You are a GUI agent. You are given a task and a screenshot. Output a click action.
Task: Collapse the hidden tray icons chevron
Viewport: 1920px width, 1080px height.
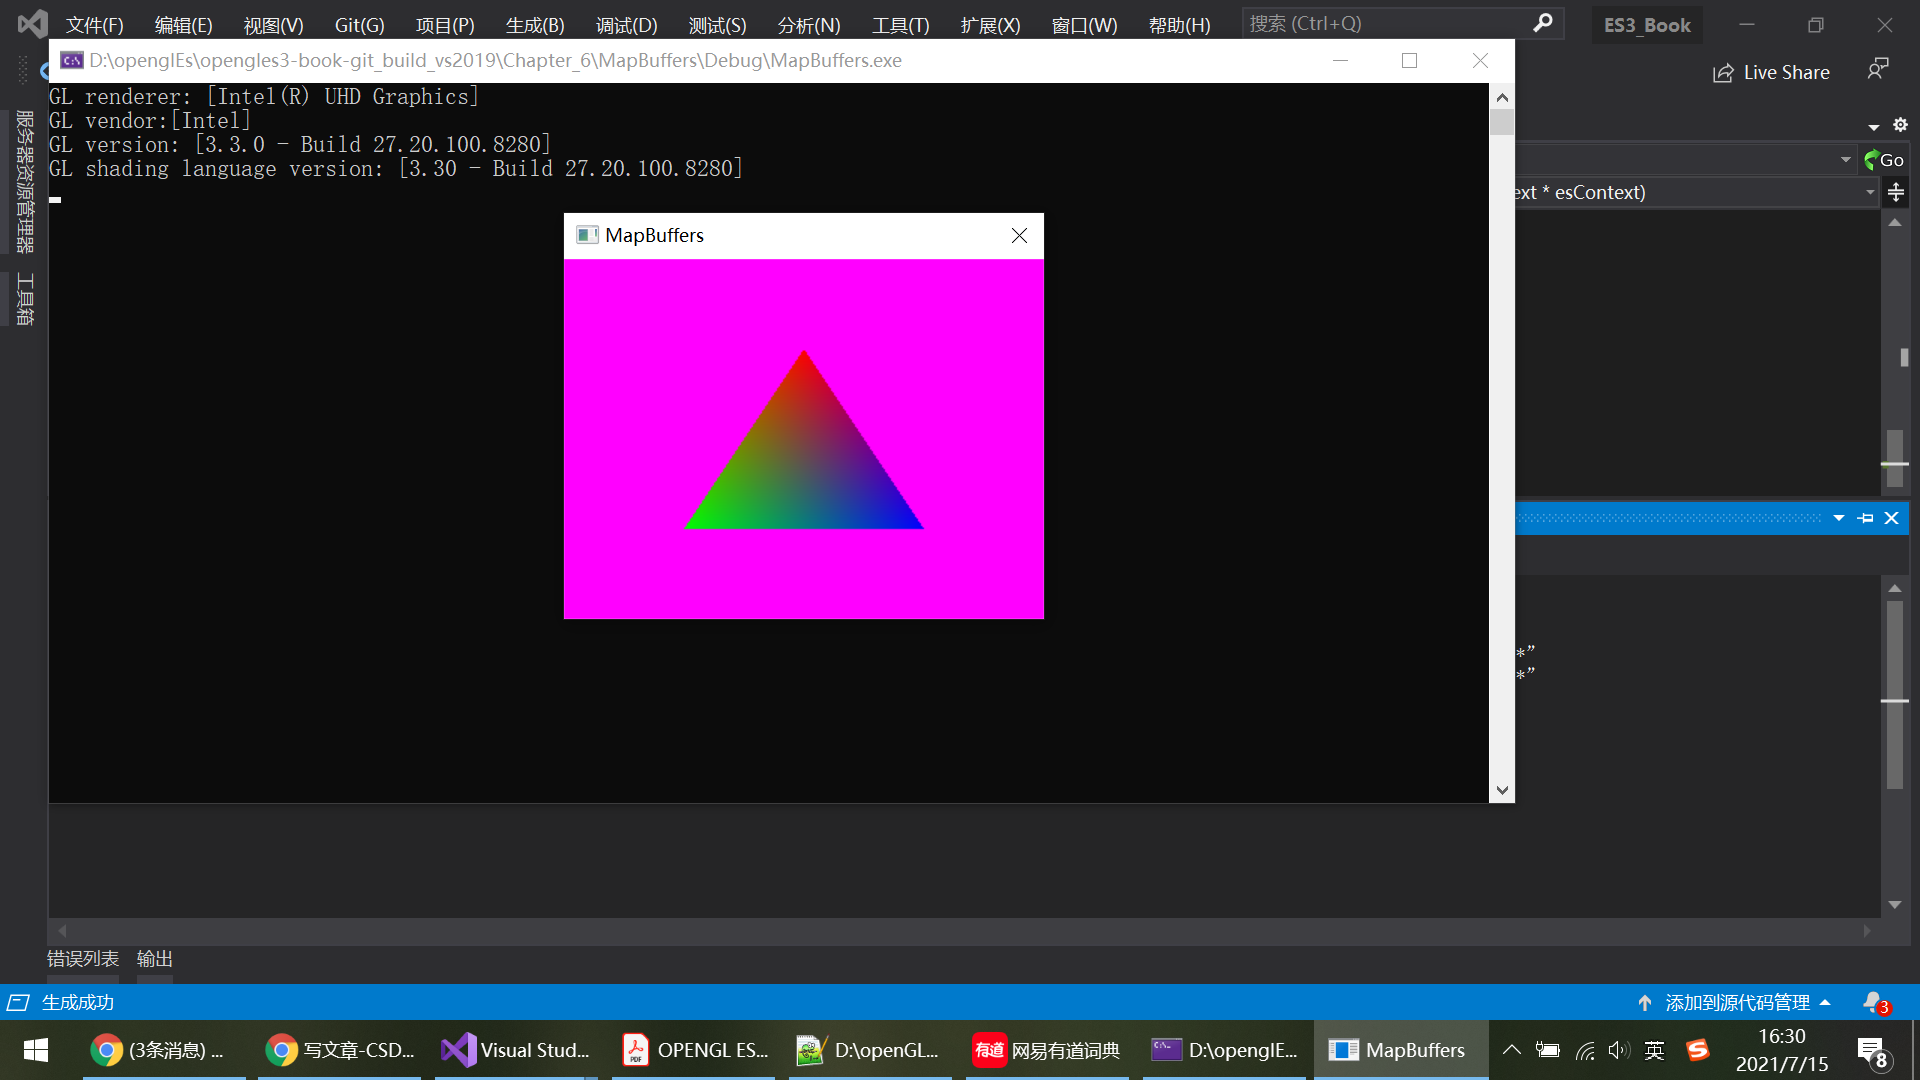[1511, 1050]
